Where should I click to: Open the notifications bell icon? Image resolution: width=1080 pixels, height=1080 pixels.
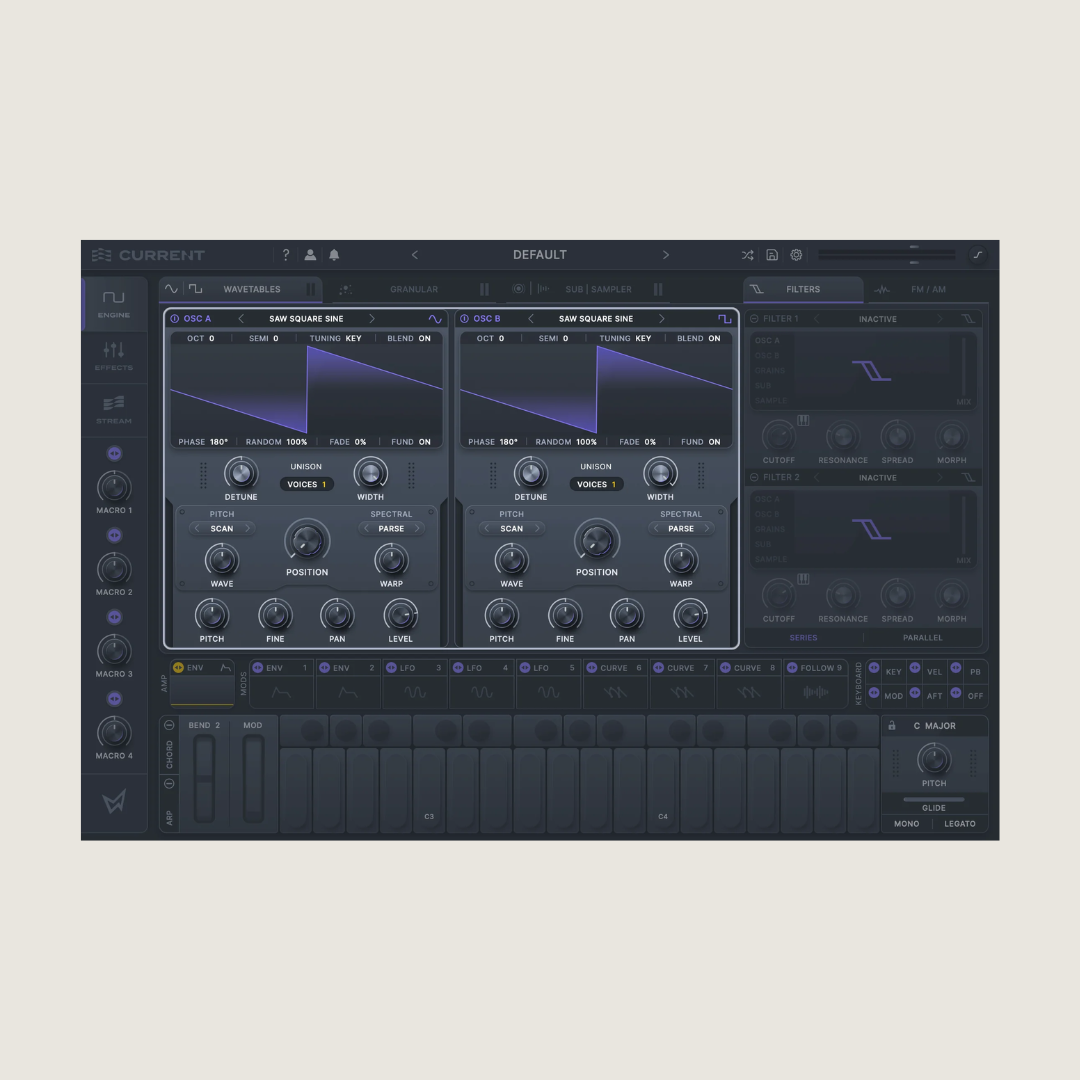coord(334,255)
